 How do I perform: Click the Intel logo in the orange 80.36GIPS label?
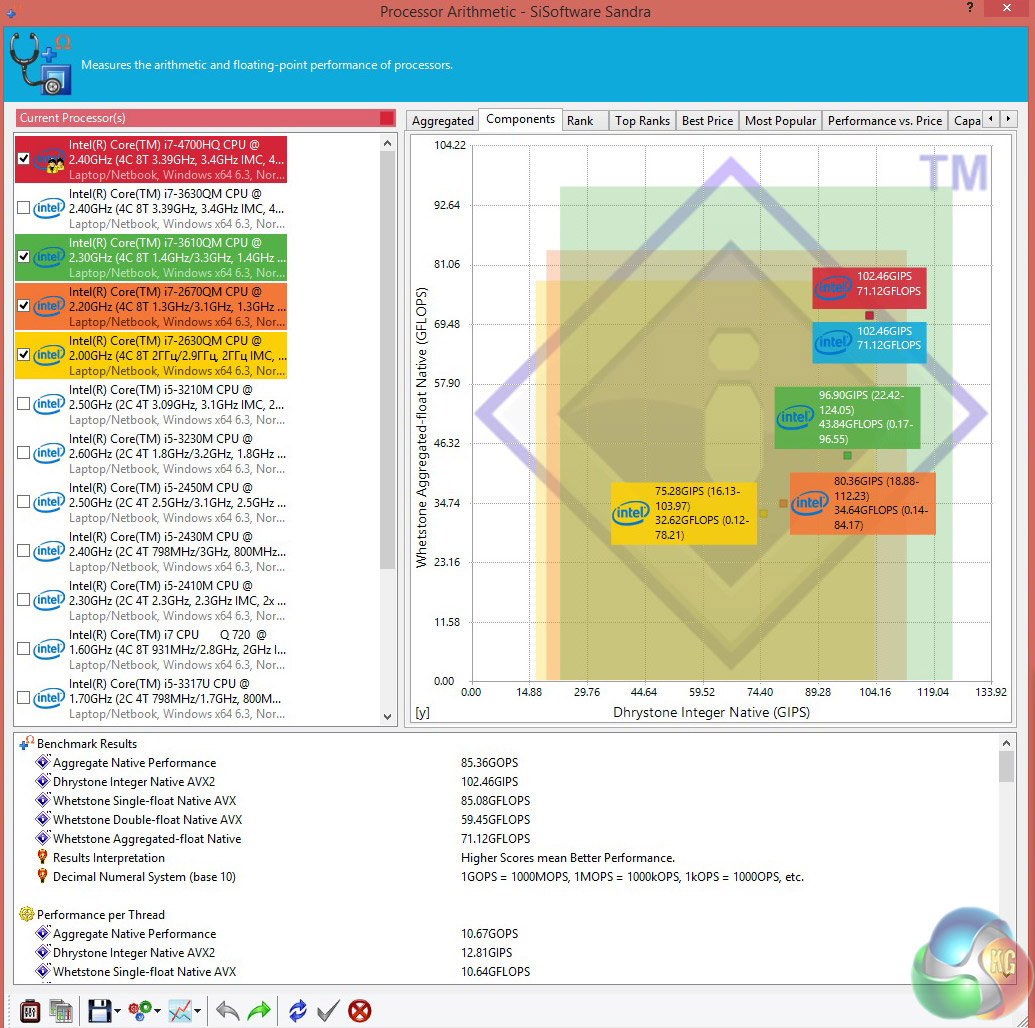tap(811, 502)
